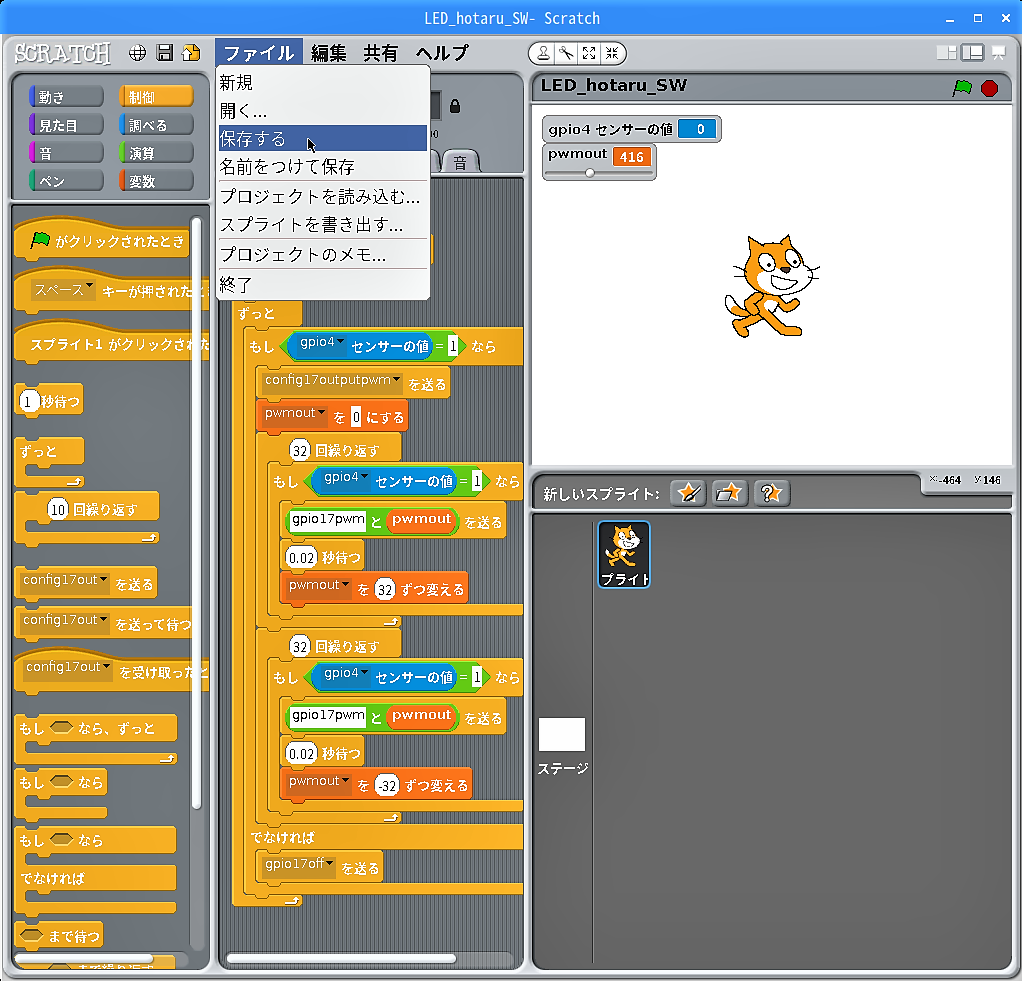Open the 動き blocks category
Image resolution: width=1022 pixels, height=981 pixels.
tap(66, 96)
